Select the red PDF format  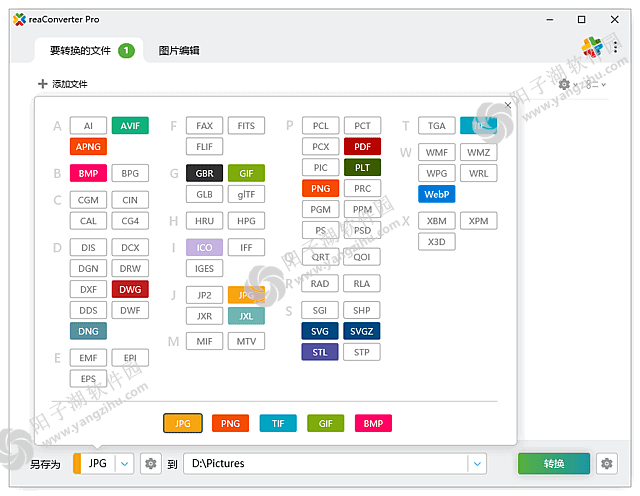click(362, 147)
